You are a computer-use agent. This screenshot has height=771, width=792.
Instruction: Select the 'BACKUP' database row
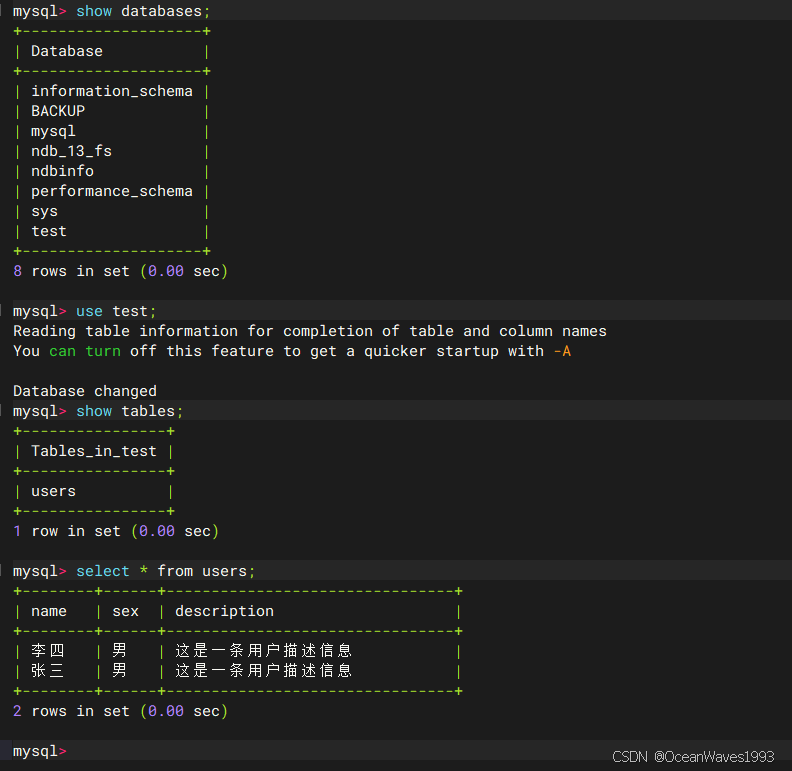point(58,111)
